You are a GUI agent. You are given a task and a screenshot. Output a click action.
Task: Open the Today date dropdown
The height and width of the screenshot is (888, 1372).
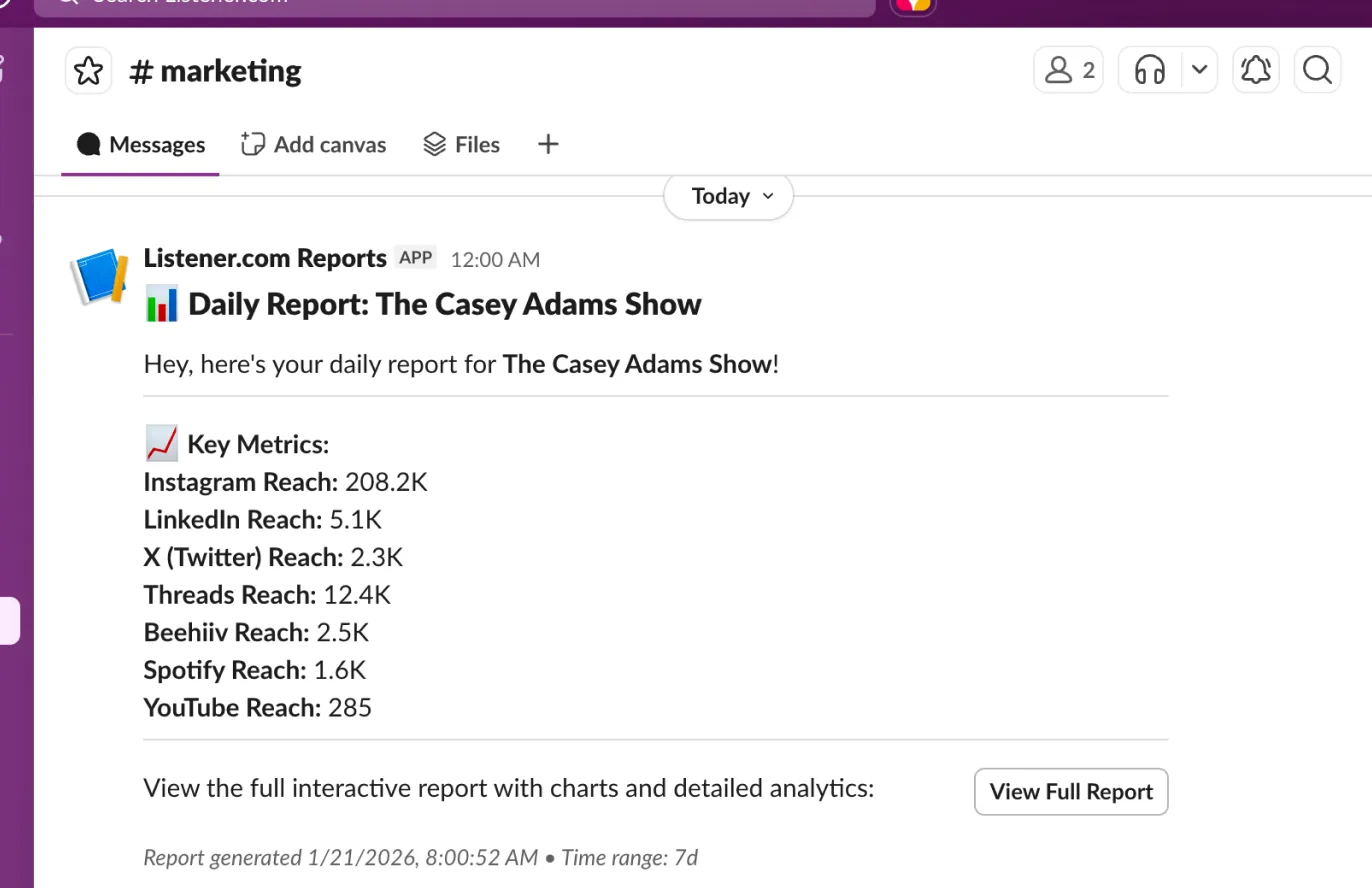tap(729, 196)
